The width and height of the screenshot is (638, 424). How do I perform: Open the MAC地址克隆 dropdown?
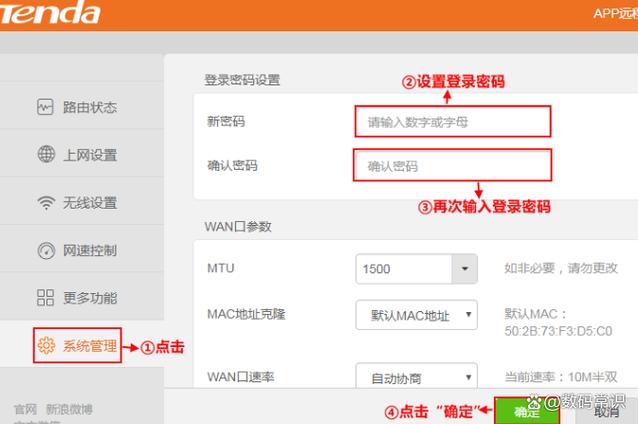417,315
